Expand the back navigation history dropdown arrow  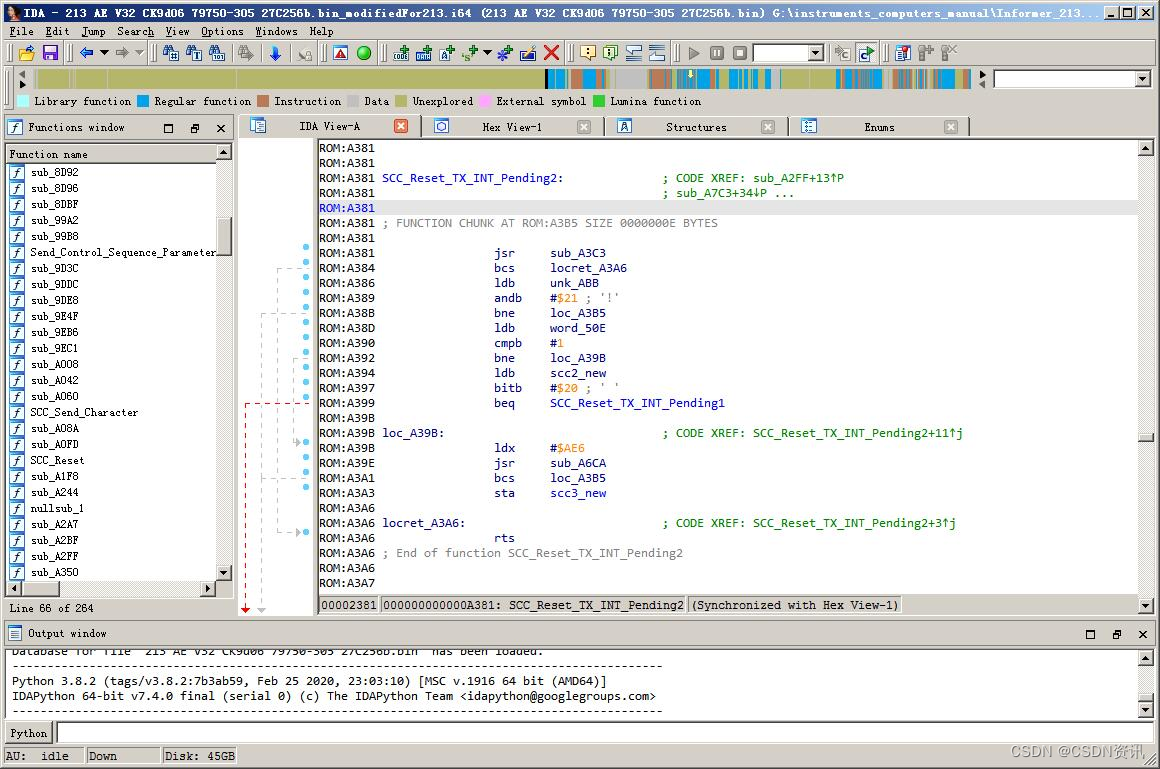click(104, 53)
